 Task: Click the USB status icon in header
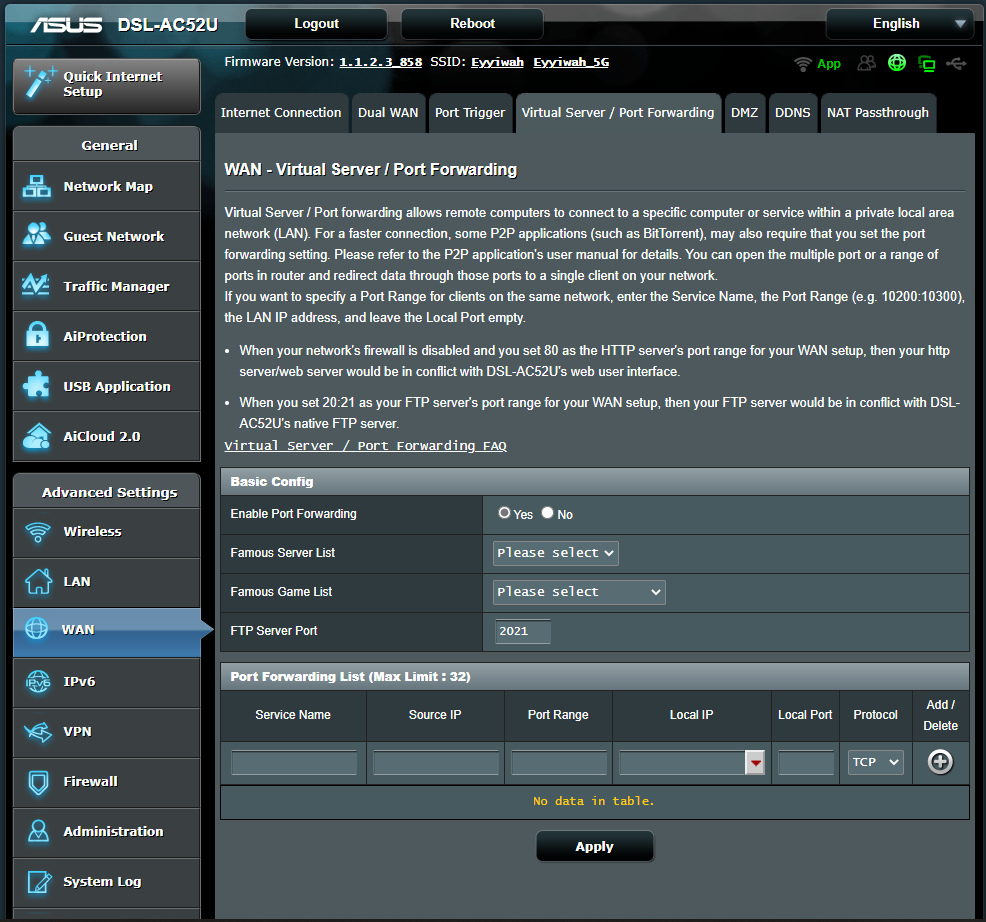click(x=957, y=64)
